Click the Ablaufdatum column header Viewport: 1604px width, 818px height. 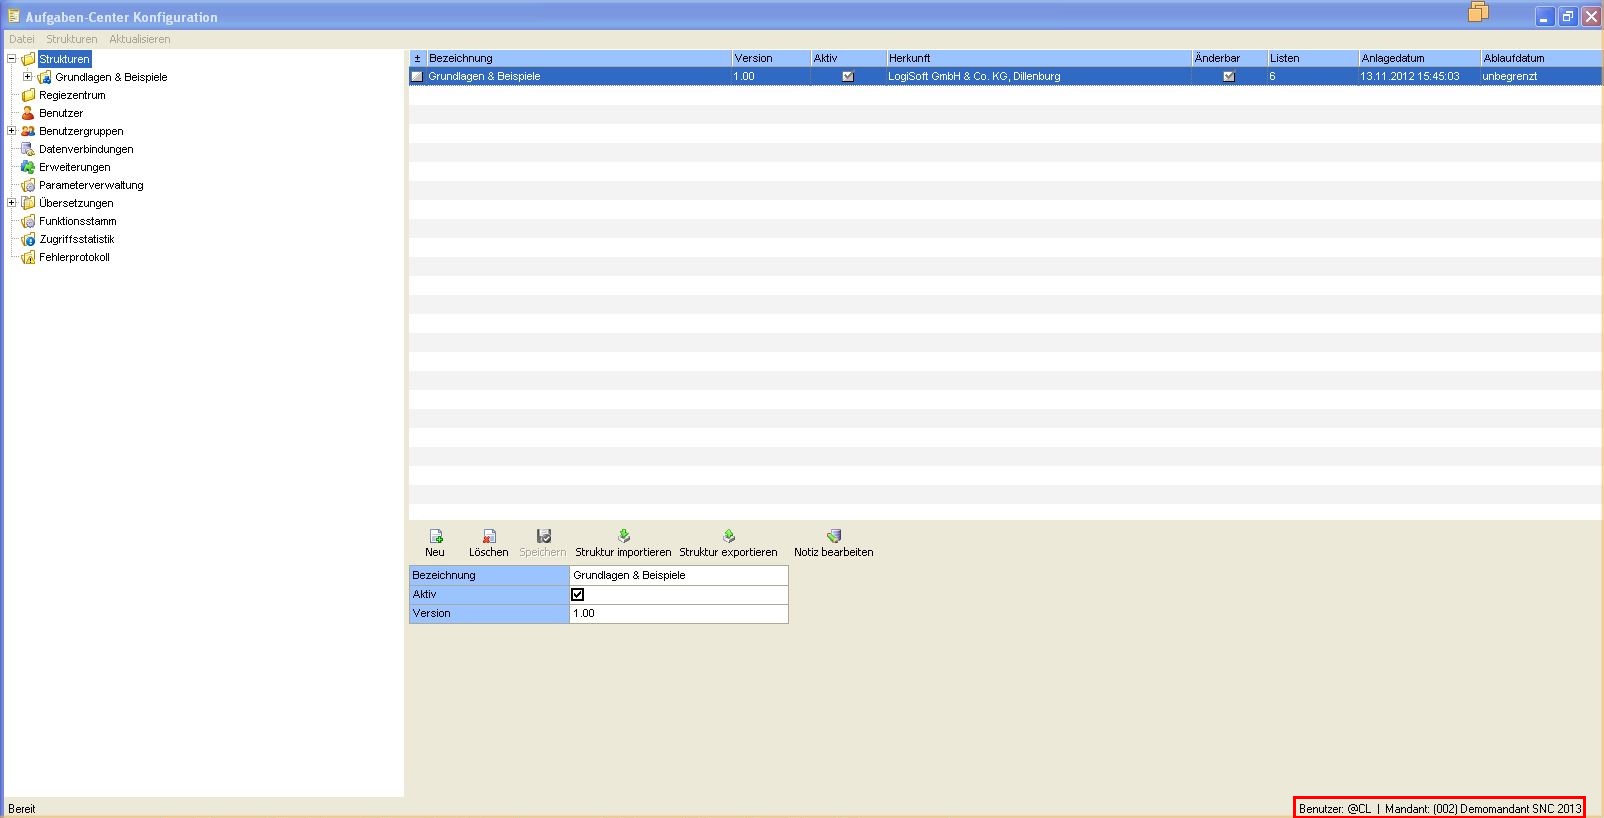(x=1541, y=58)
